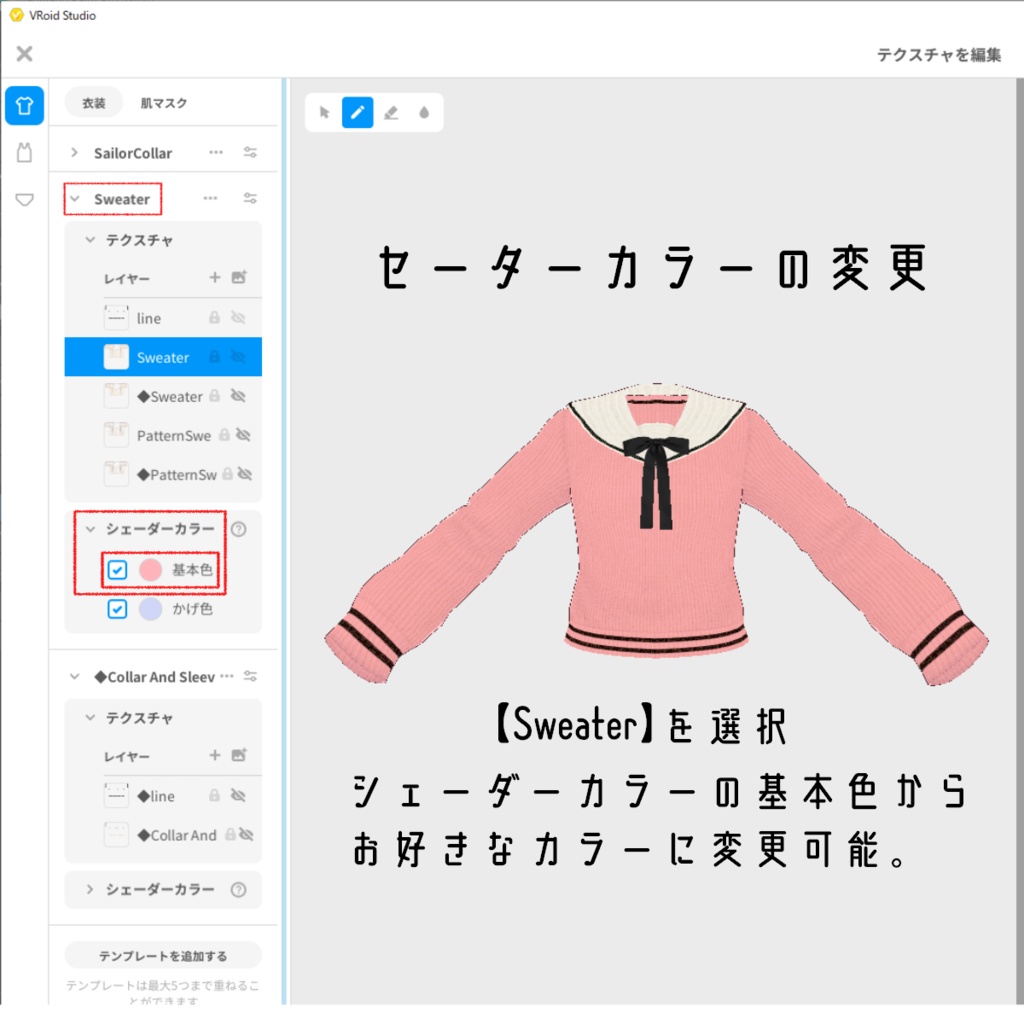This screenshot has width=1024, height=1024.
Task: Select the eraser tool
Action: pyautogui.click(x=390, y=113)
